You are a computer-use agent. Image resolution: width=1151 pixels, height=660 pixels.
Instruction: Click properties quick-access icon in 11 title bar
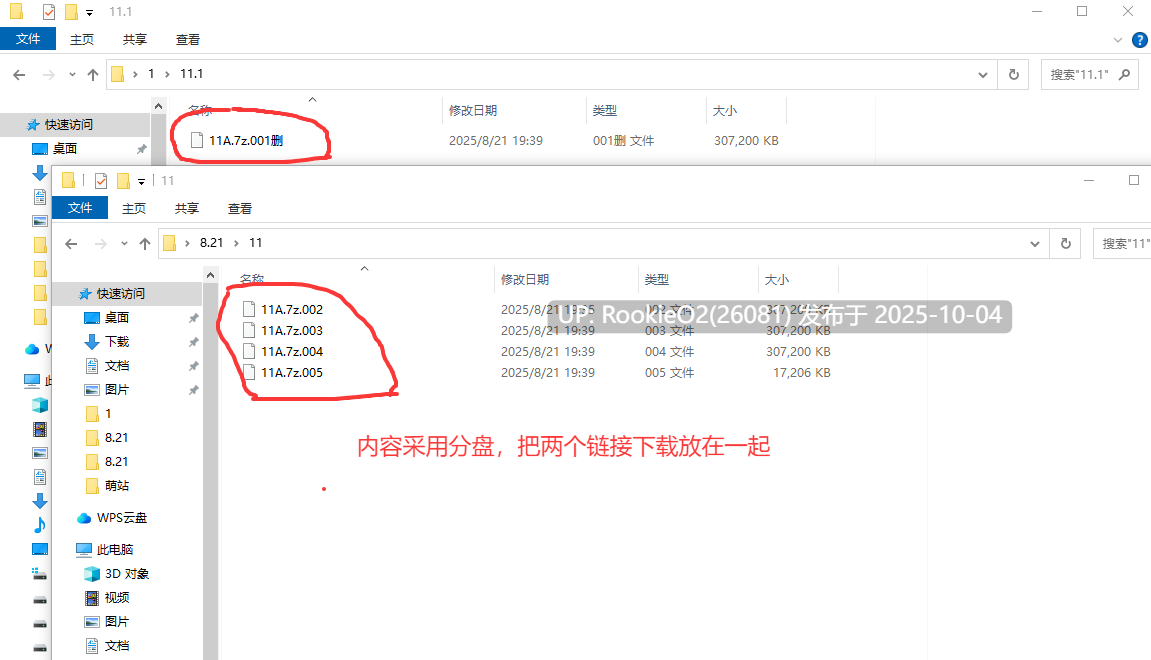click(x=101, y=181)
